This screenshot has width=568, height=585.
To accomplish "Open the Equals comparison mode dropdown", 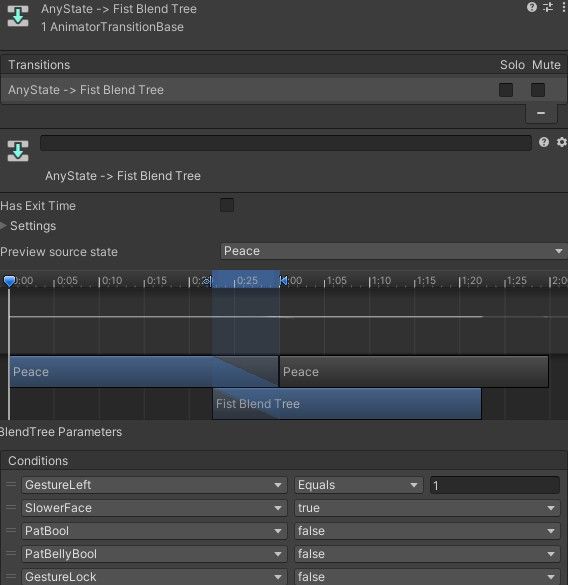I will 359,485.
